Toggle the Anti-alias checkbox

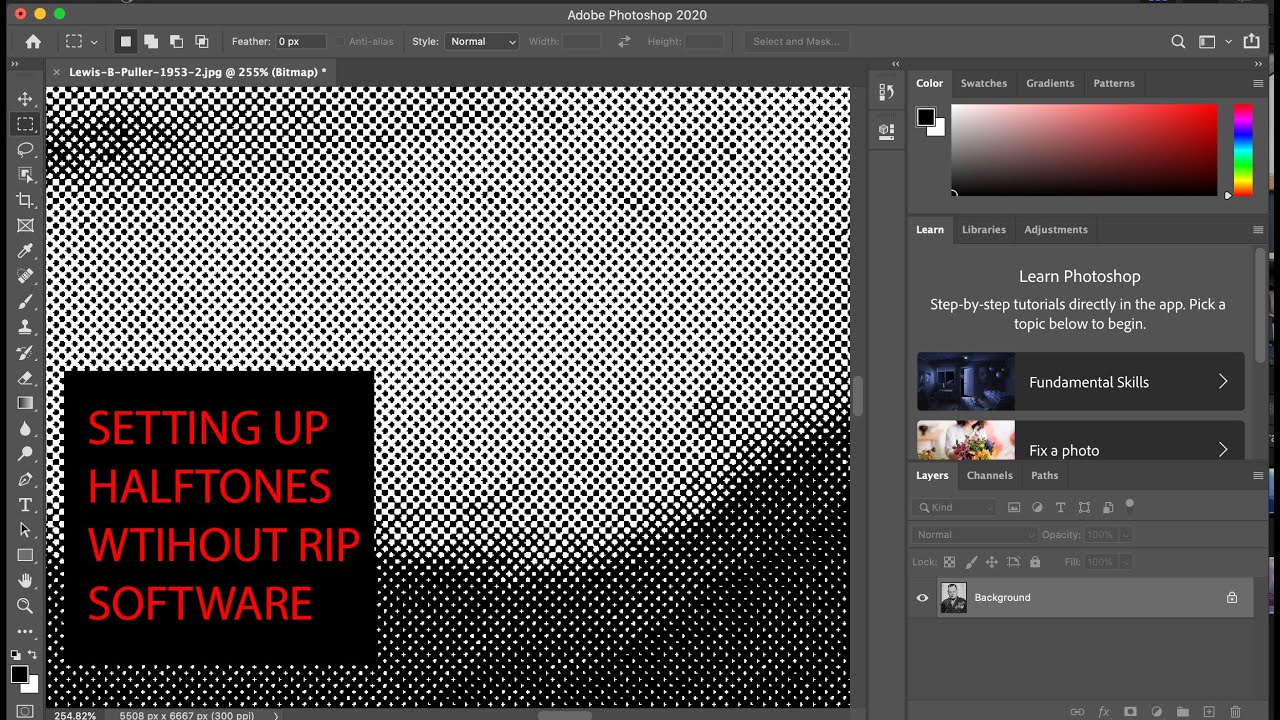point(340,42)
